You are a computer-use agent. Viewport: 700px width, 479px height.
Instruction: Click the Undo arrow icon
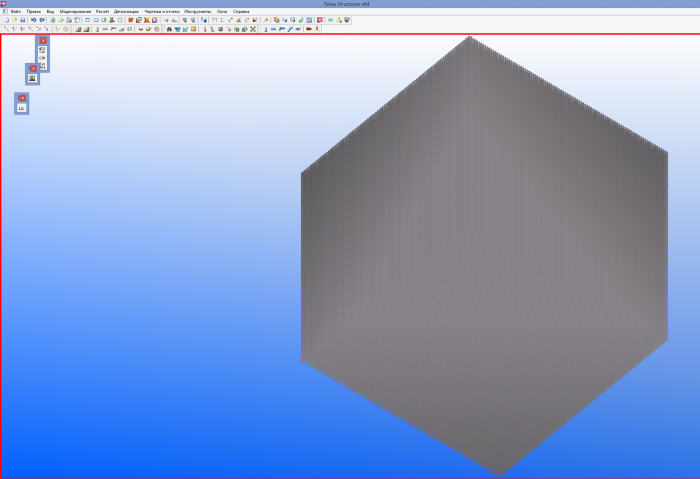(x=33, y=20)
